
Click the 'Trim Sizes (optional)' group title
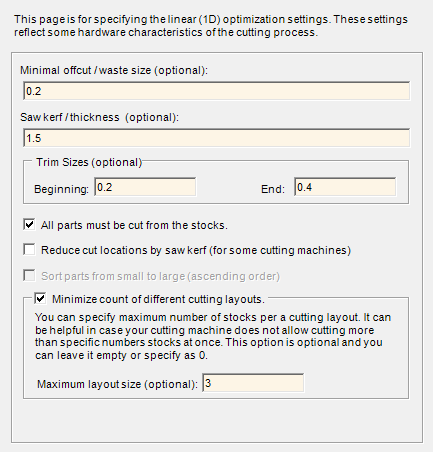click(x=89, y=162)
